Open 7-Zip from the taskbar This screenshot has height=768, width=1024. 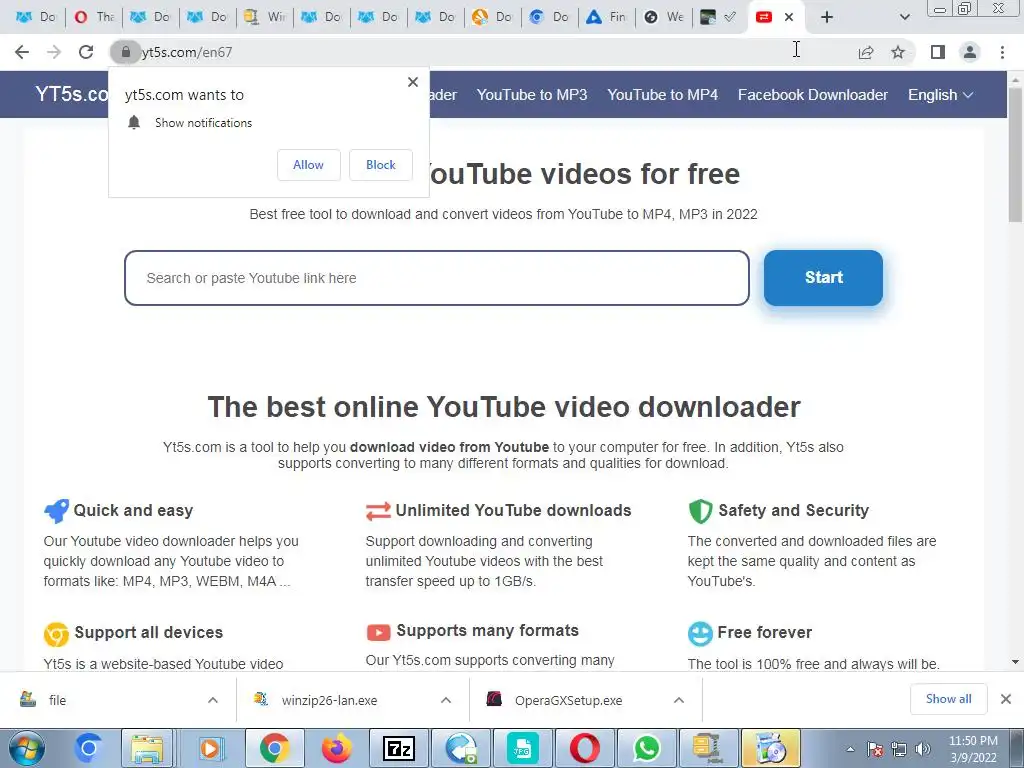[398, 748]
